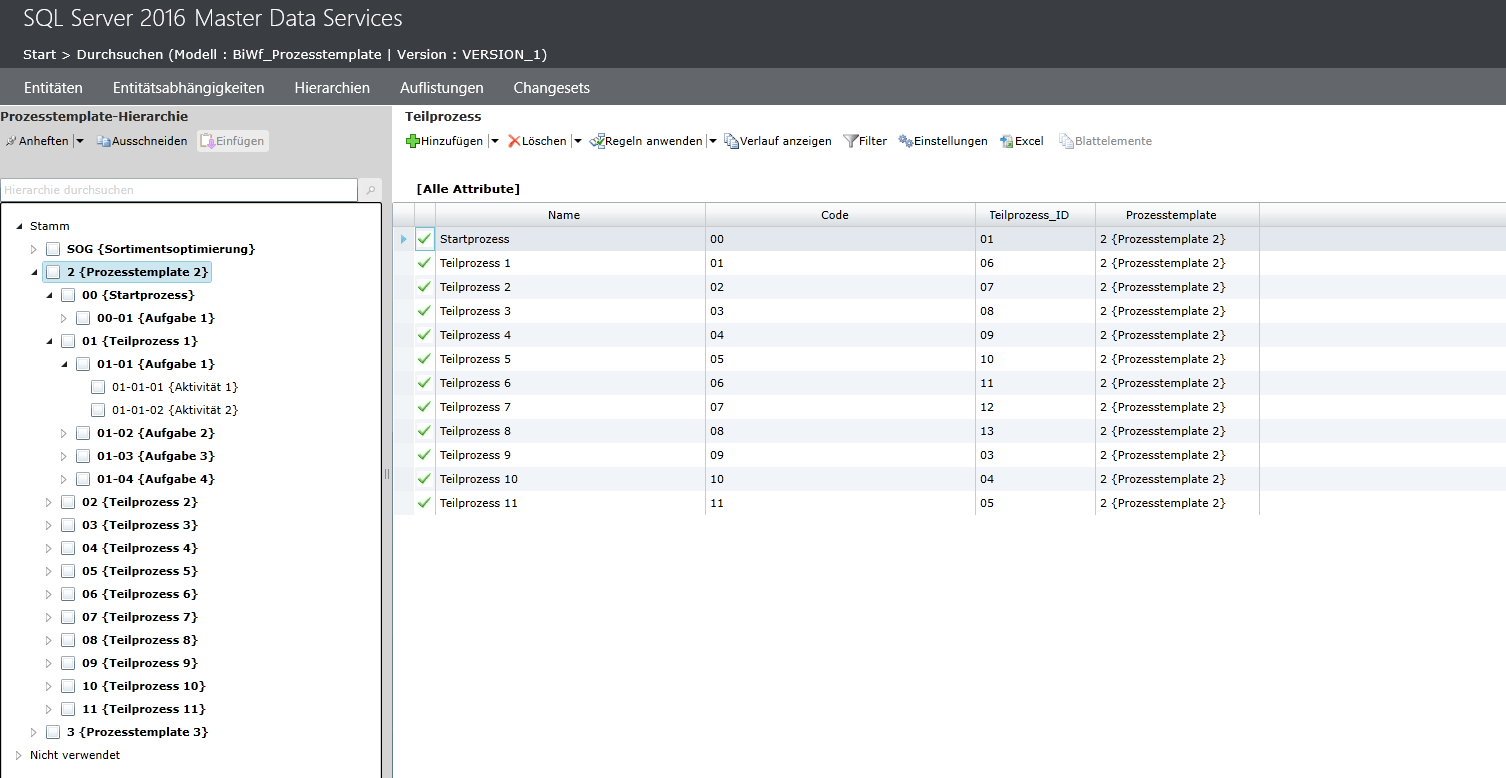
Task: Select 10 {Teilprozess 10} tree item
Action: (x=143, y=686)
